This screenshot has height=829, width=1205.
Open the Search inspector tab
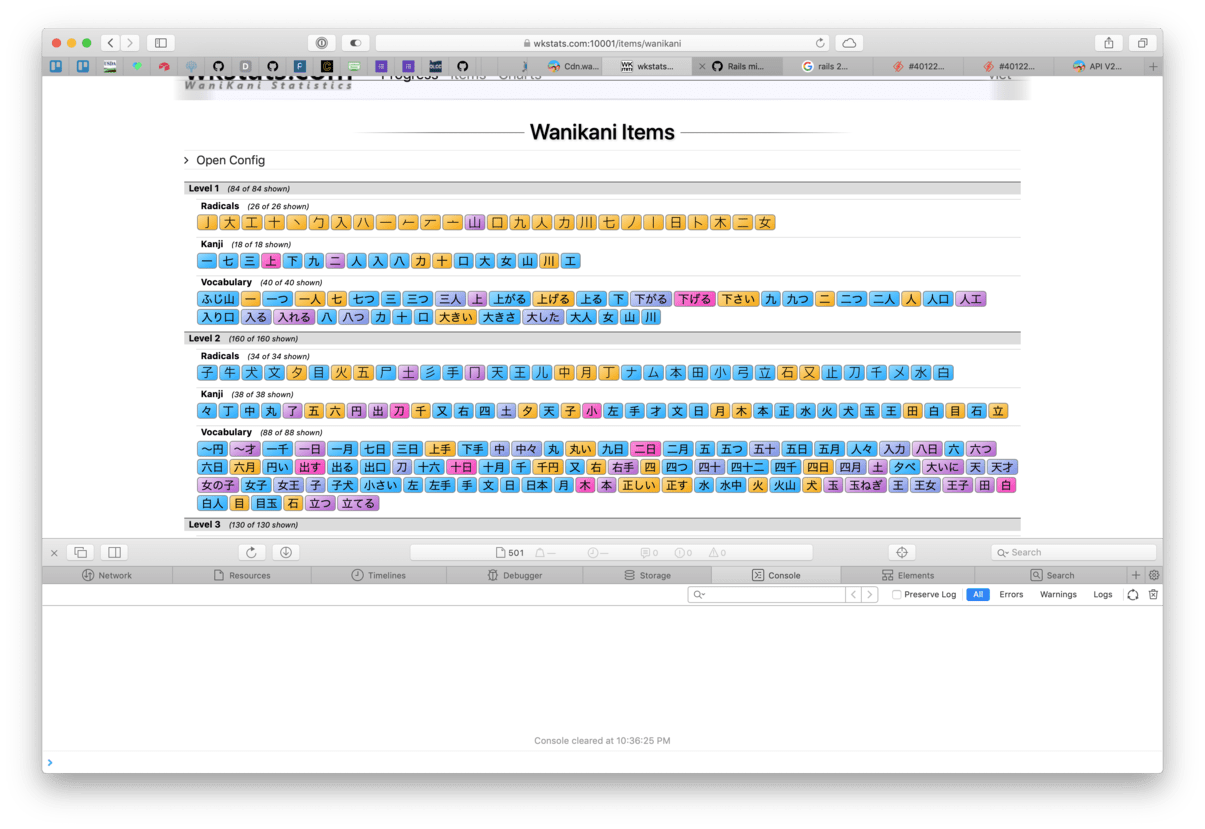coord(1052,575)
